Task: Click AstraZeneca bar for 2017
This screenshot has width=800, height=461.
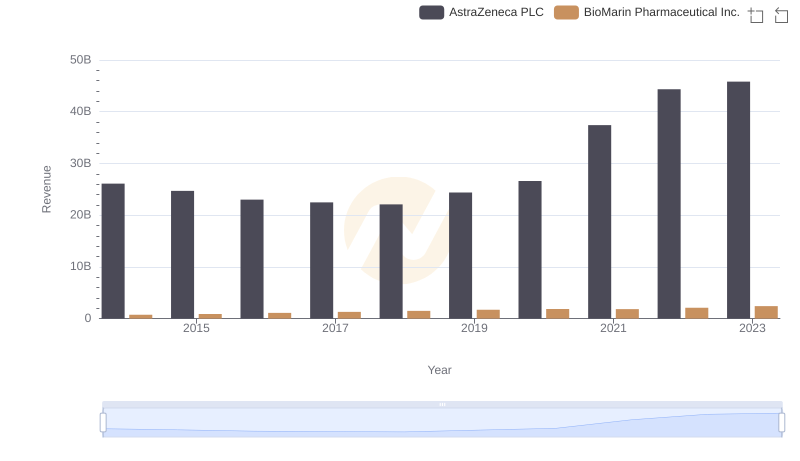Action: point(321,260)
